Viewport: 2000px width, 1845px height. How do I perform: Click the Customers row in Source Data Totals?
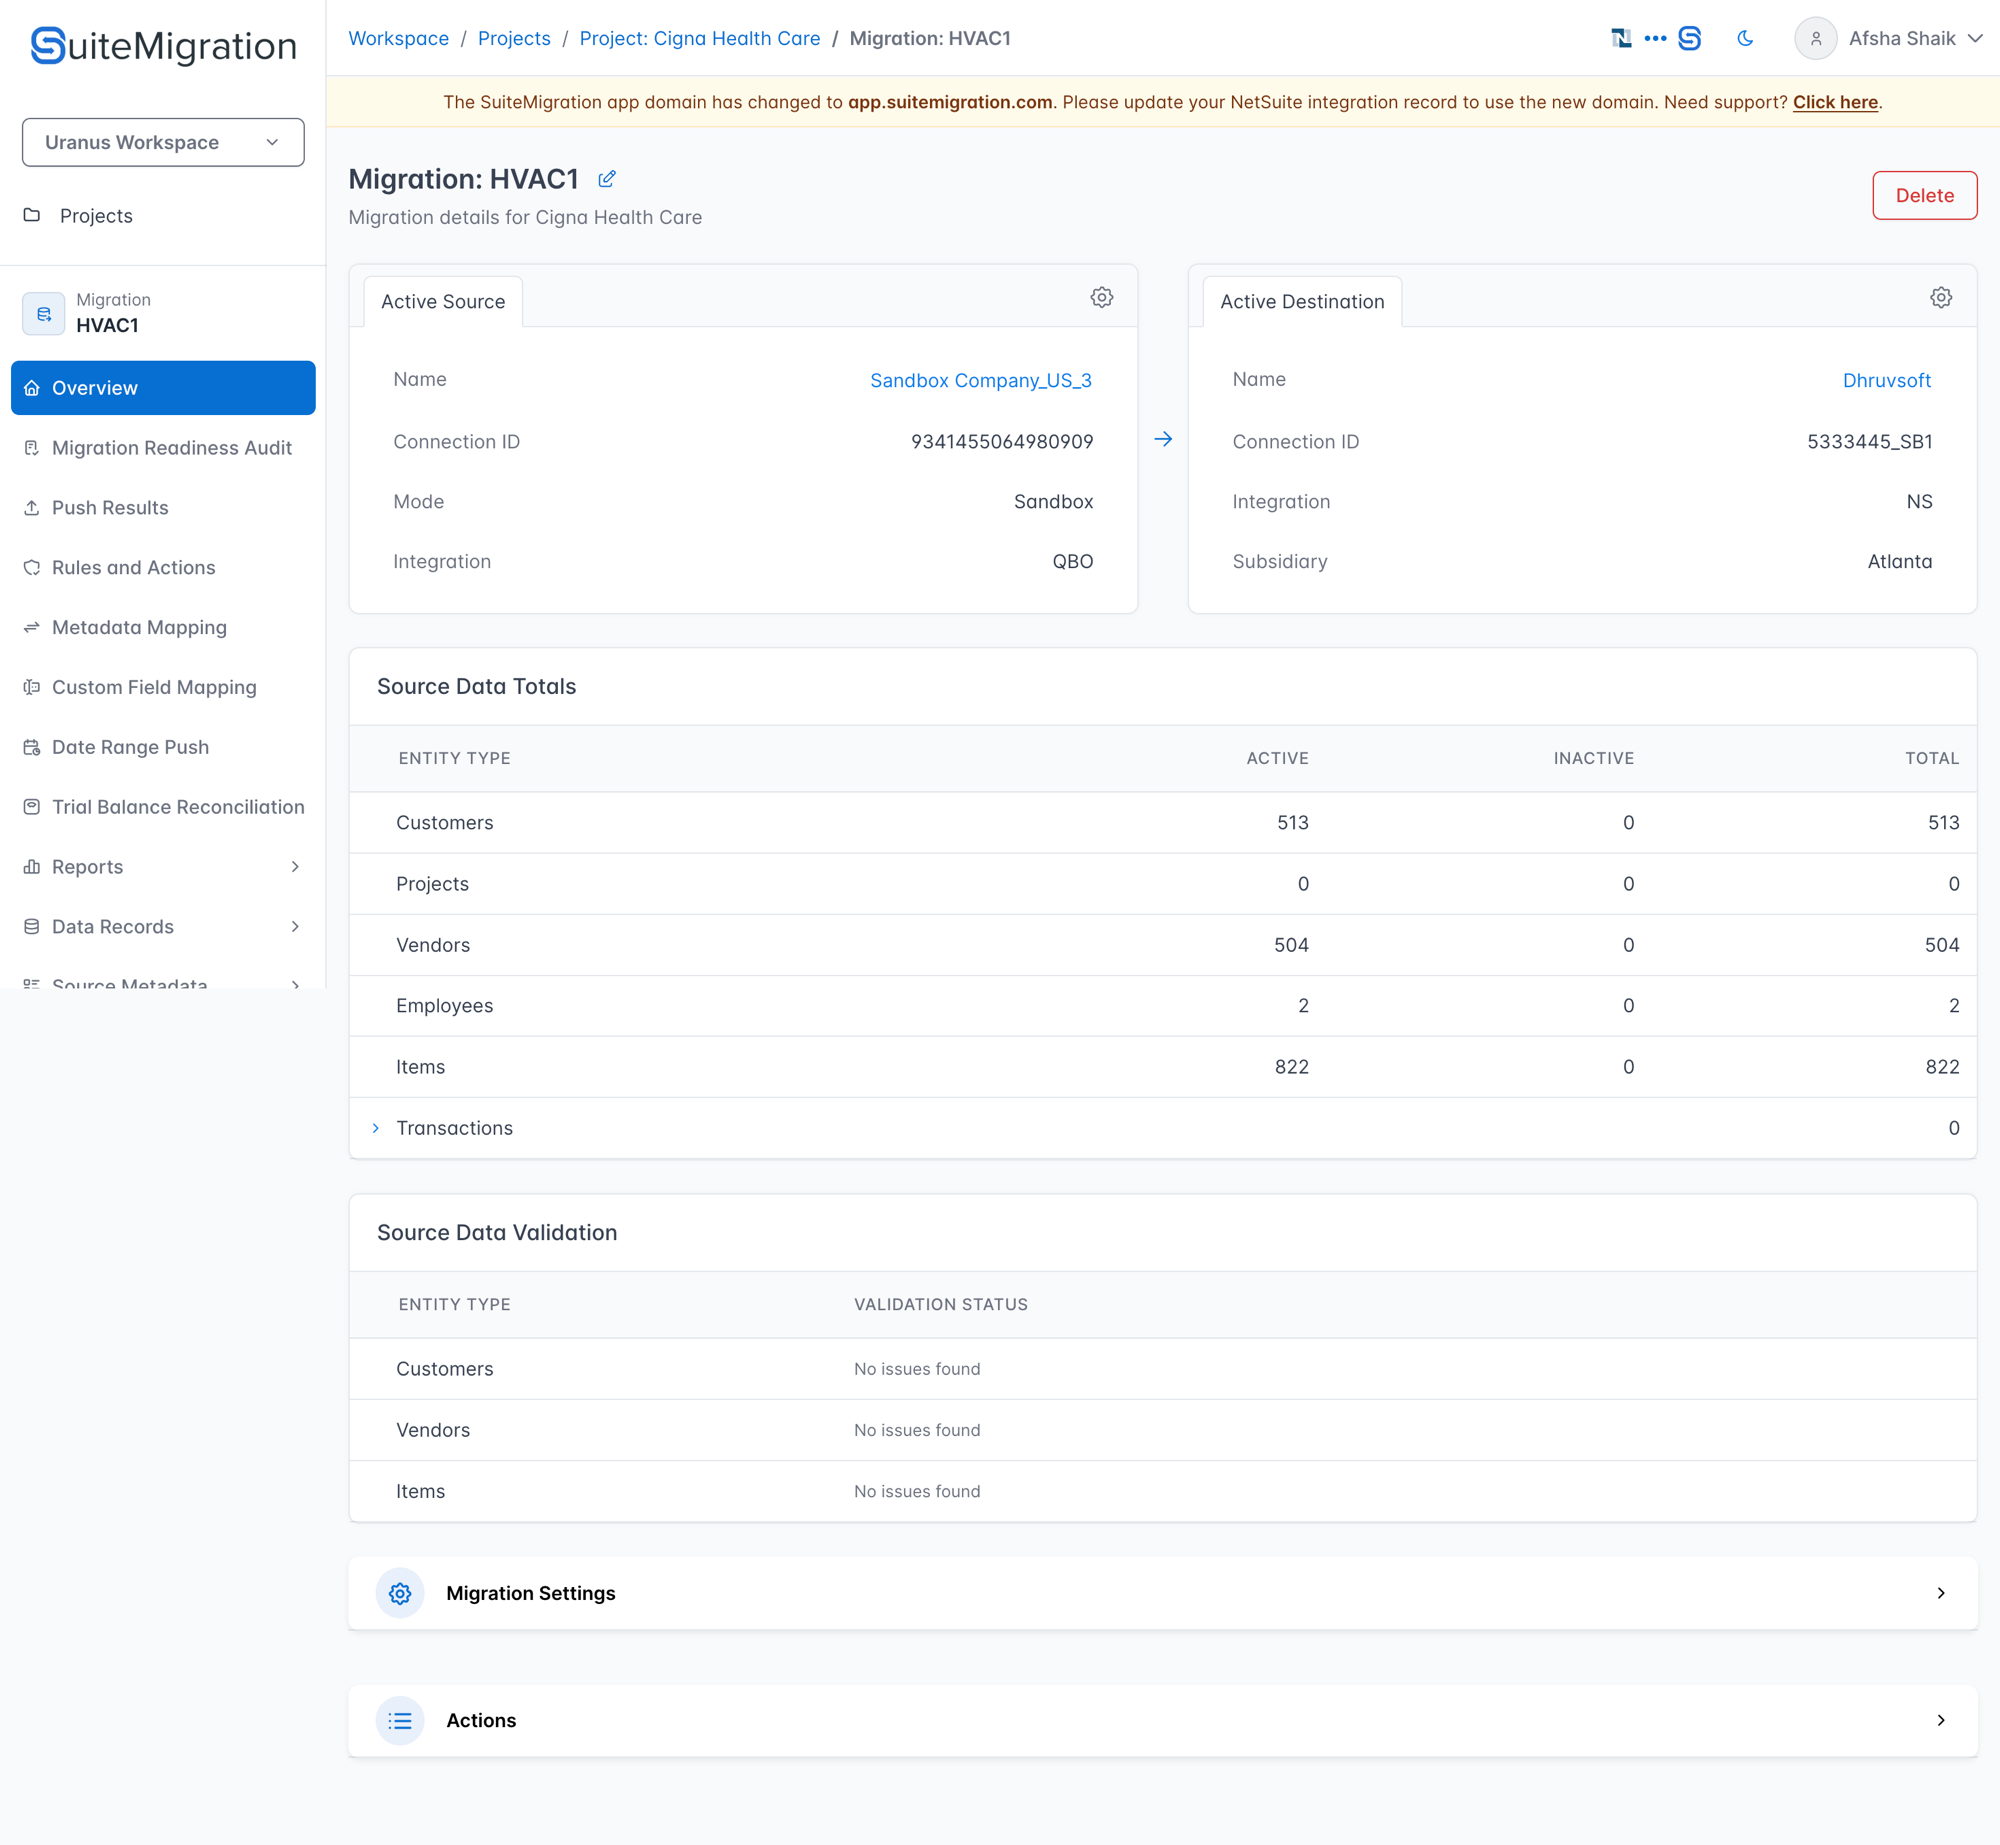pos(1163,822)
